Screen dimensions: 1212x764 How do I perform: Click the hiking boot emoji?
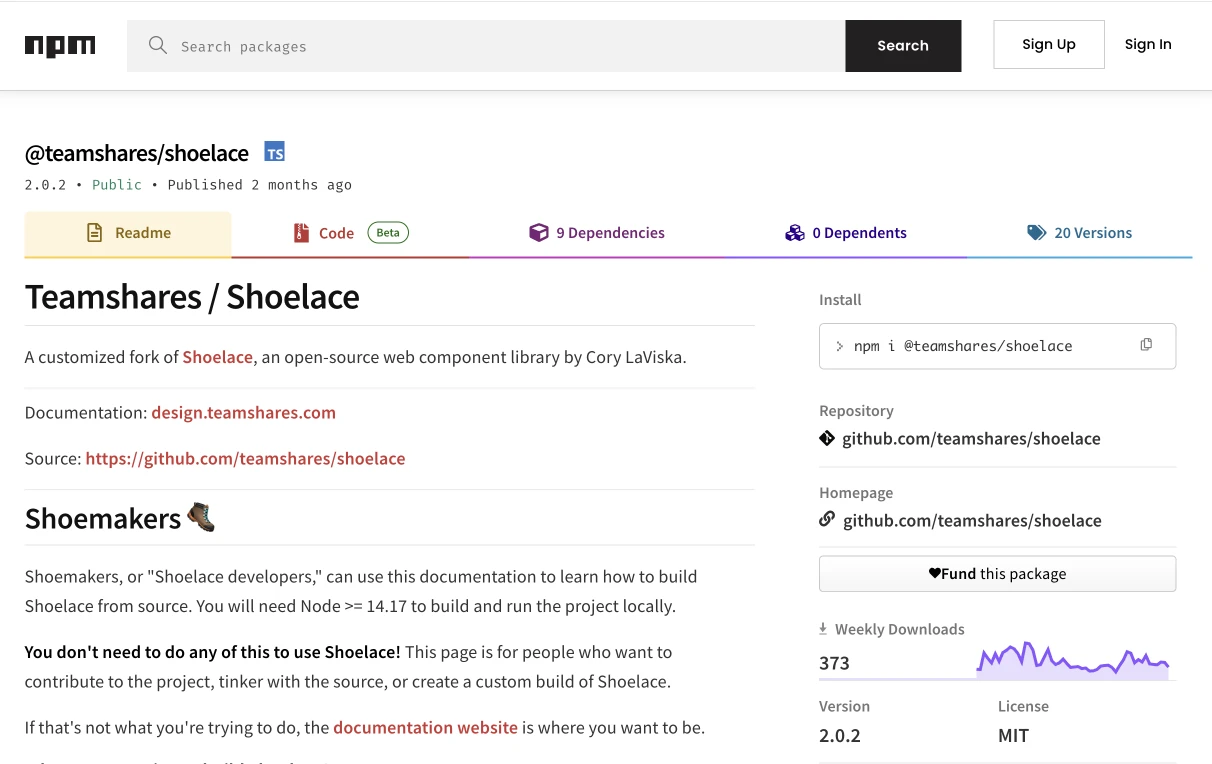click(x=201, y=517)
